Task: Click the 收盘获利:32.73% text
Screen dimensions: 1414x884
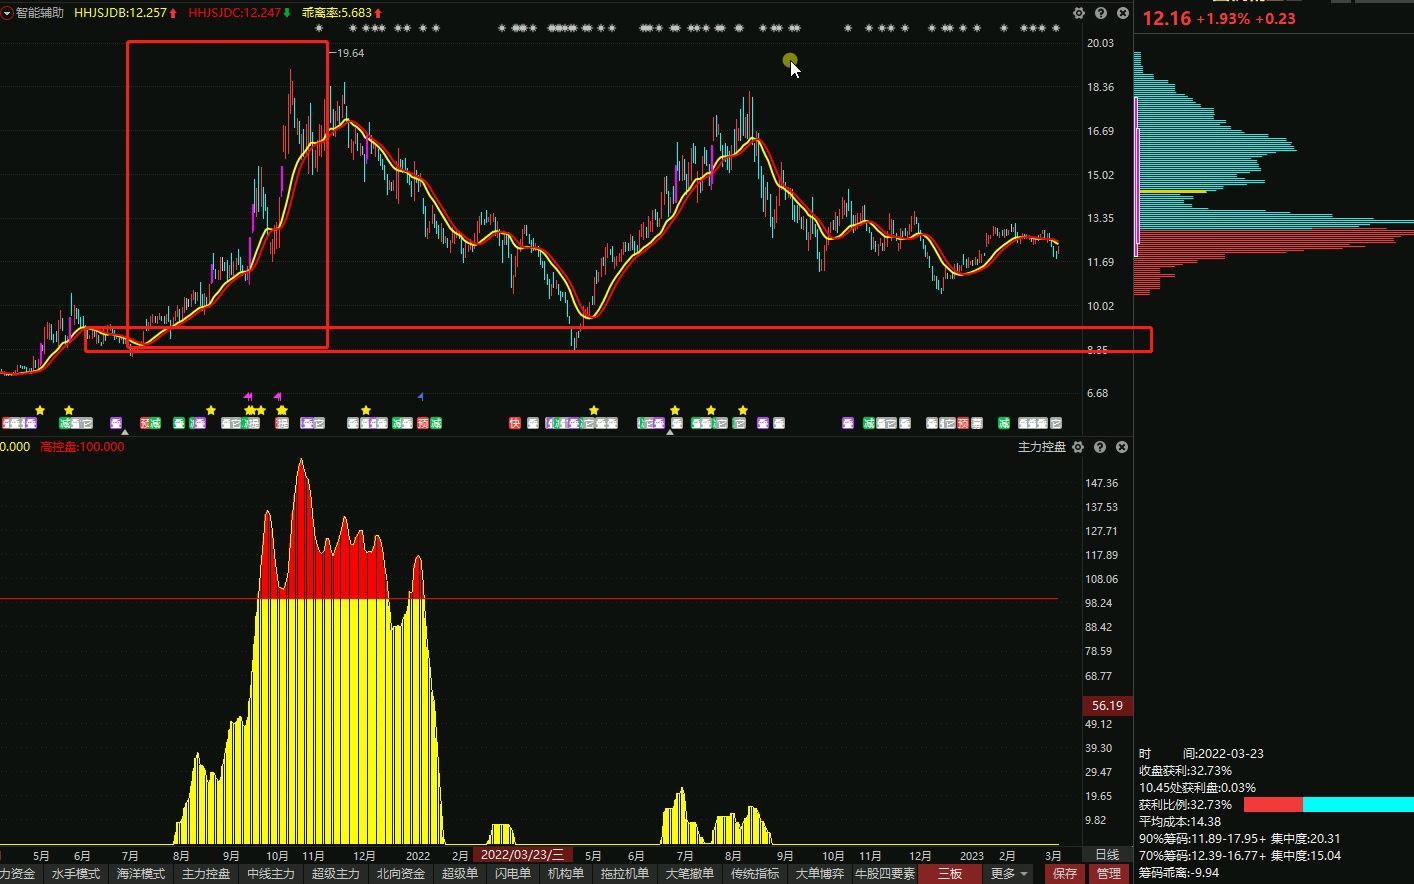Action: [1185, 771]
